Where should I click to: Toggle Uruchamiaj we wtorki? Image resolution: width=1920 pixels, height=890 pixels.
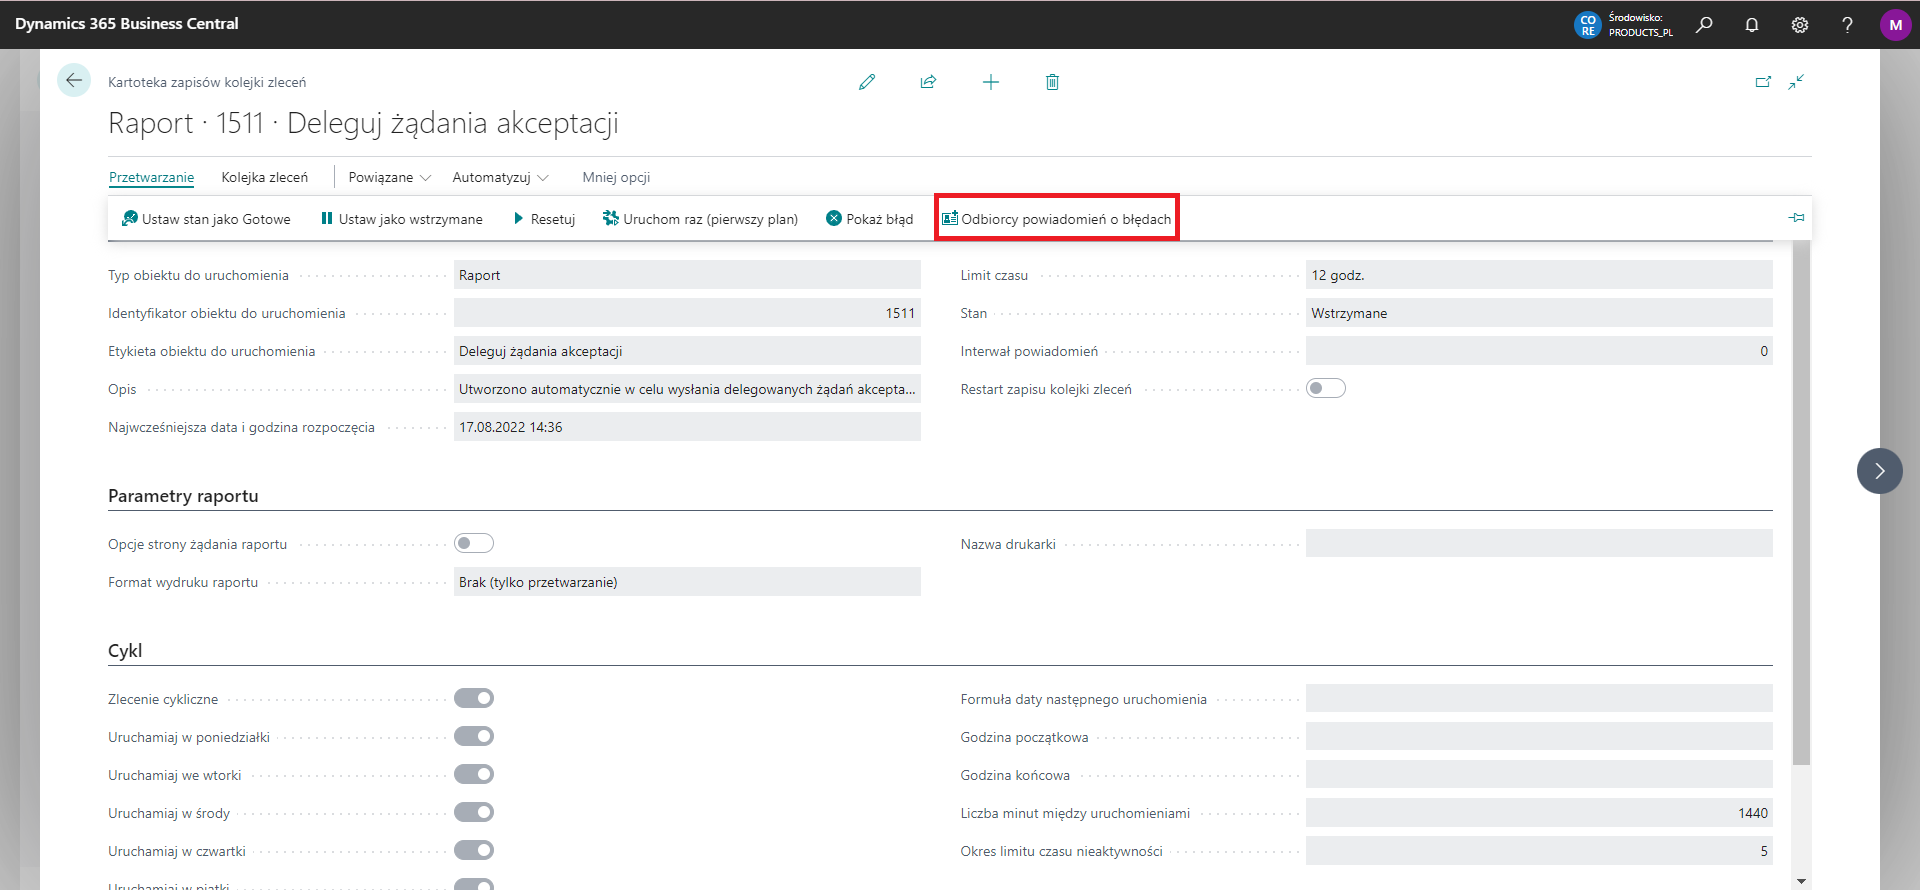point(474,775)
